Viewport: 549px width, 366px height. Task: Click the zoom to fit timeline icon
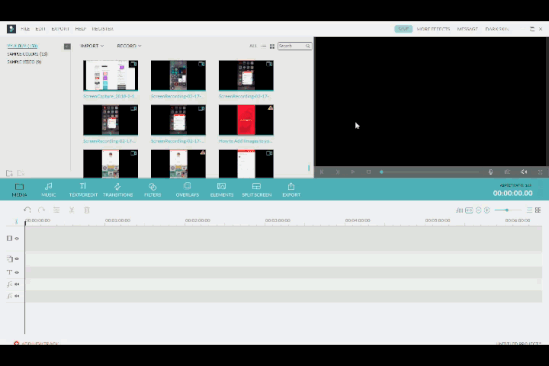pos(469,210)
